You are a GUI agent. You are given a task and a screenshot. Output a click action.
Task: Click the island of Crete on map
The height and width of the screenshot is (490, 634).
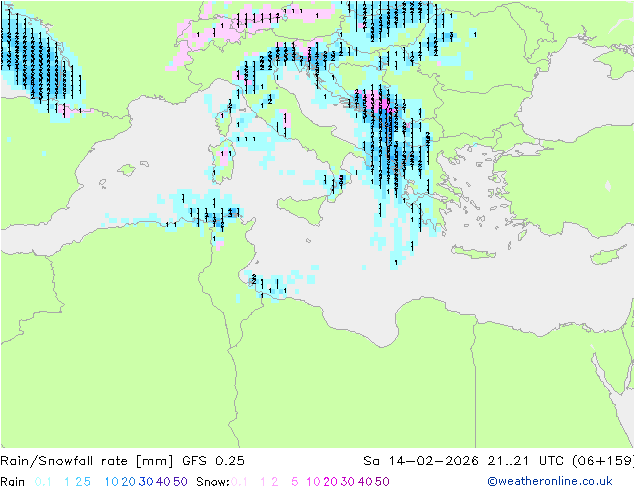[x=473, y=252]
